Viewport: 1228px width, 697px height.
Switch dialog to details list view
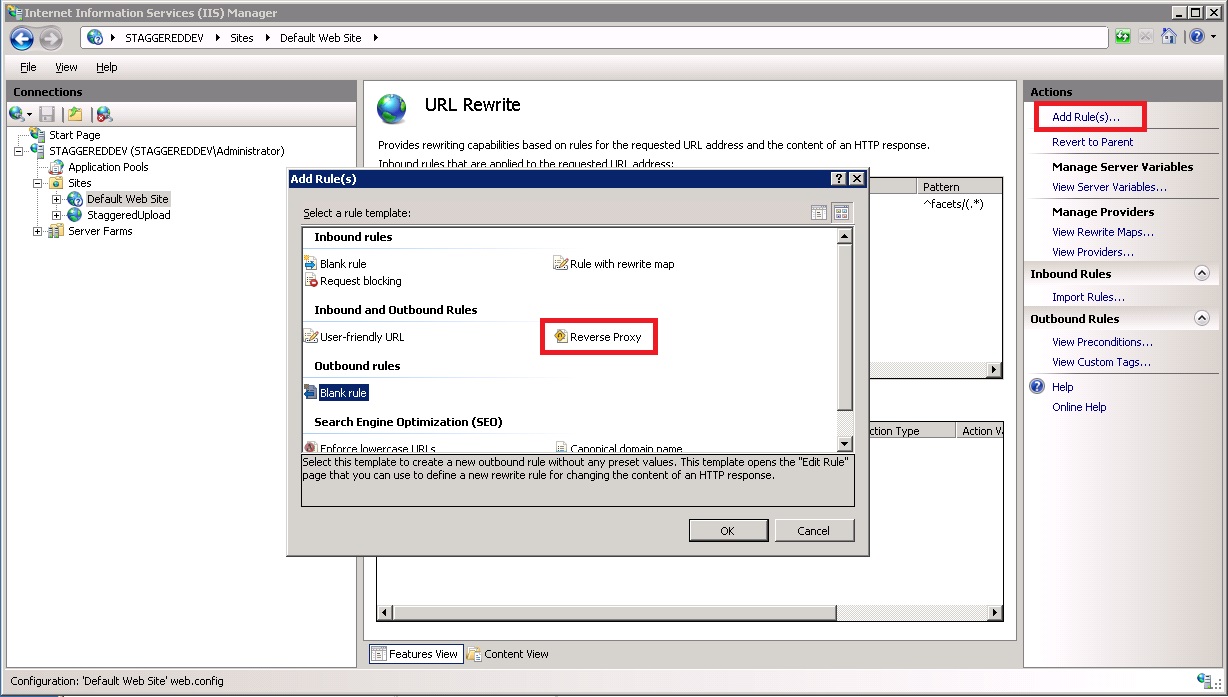pyautogui.click(x=819, y=212)
